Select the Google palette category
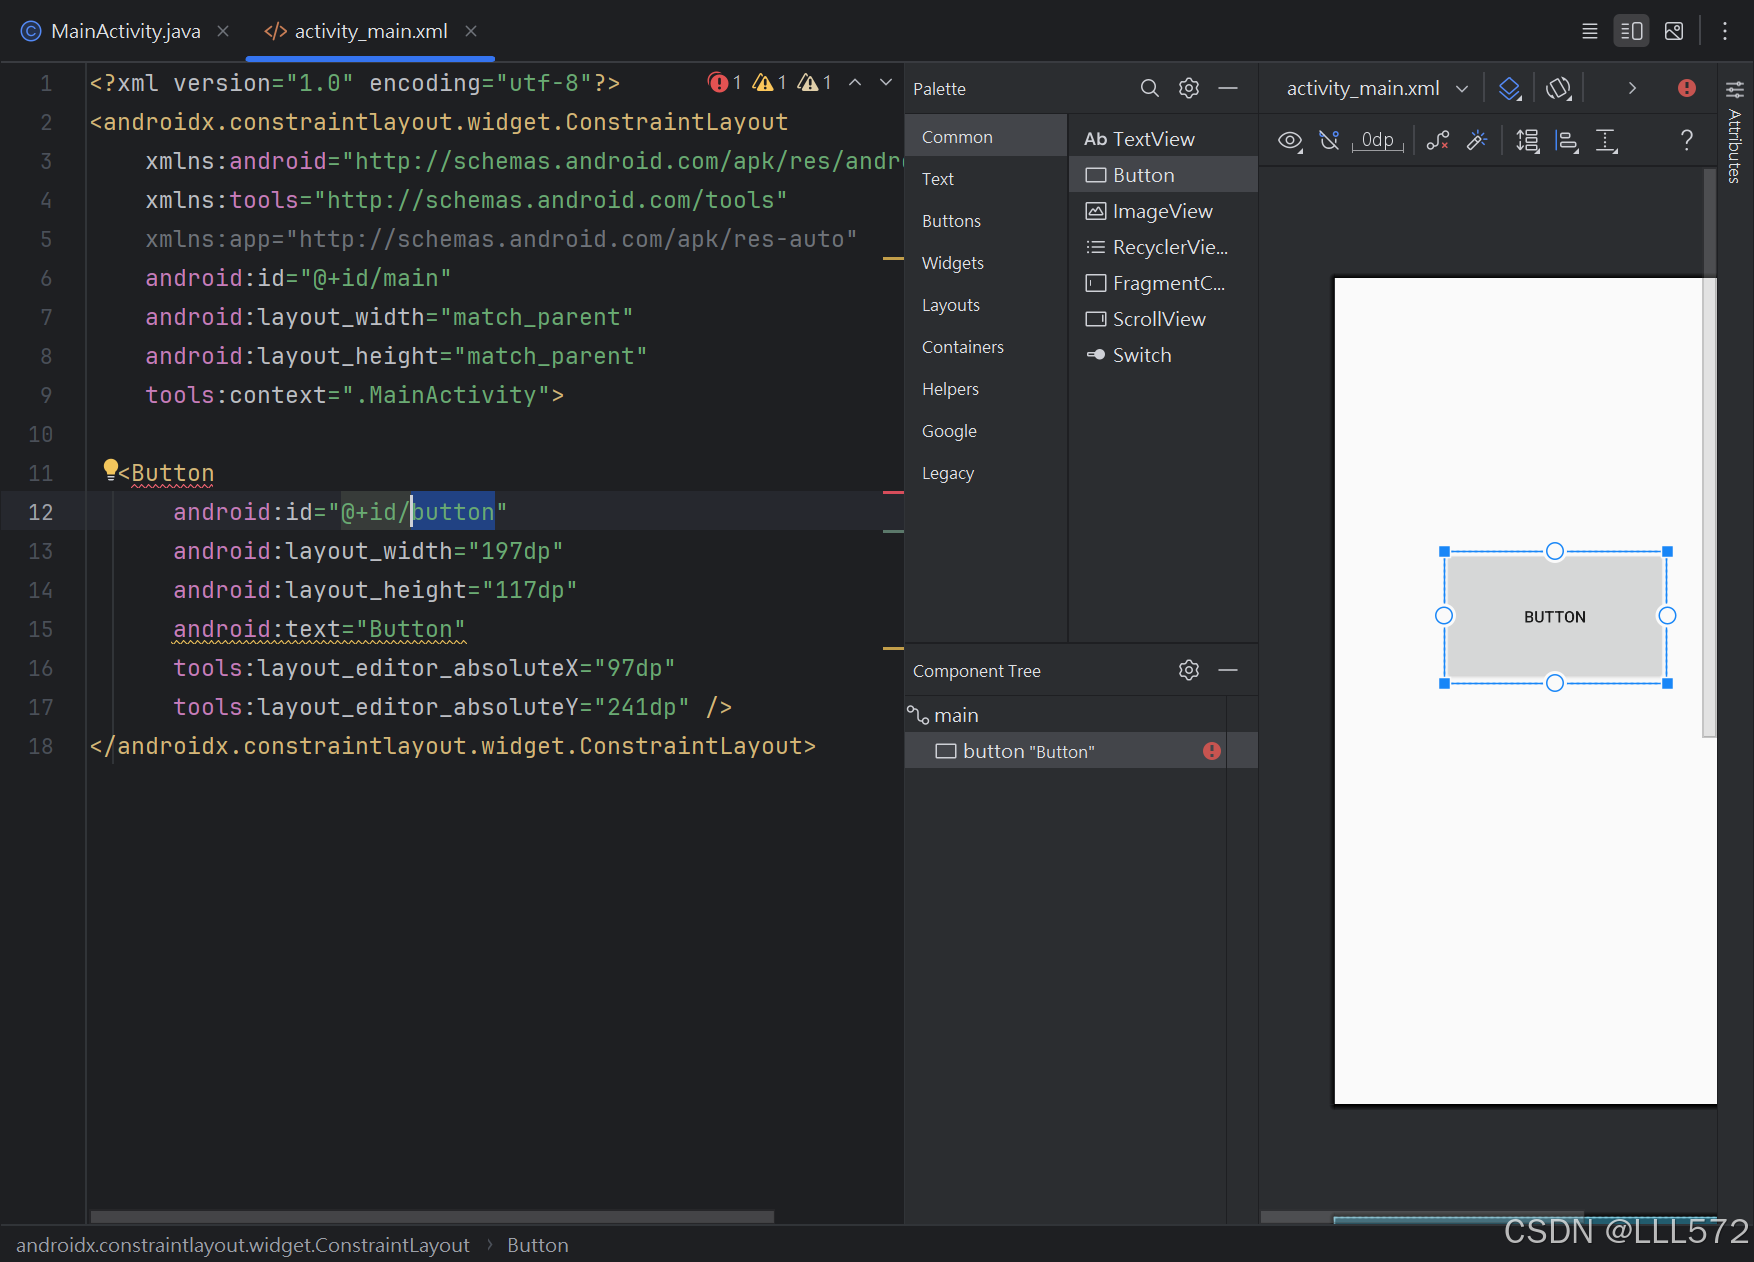 [x=986, y=431]
